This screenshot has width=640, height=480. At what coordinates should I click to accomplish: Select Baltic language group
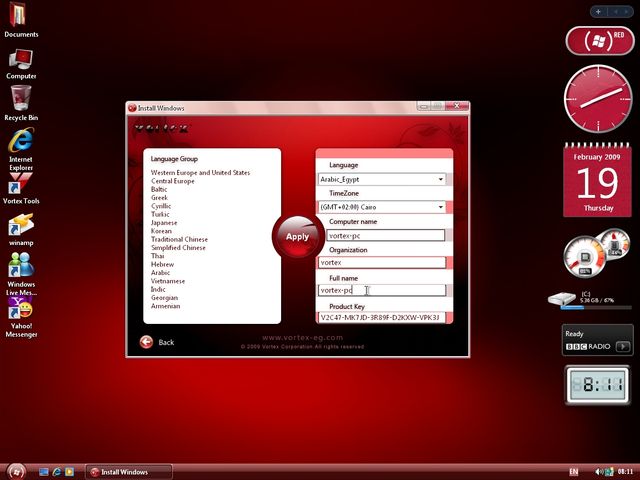pyautogui.click(x=159, y=189)
